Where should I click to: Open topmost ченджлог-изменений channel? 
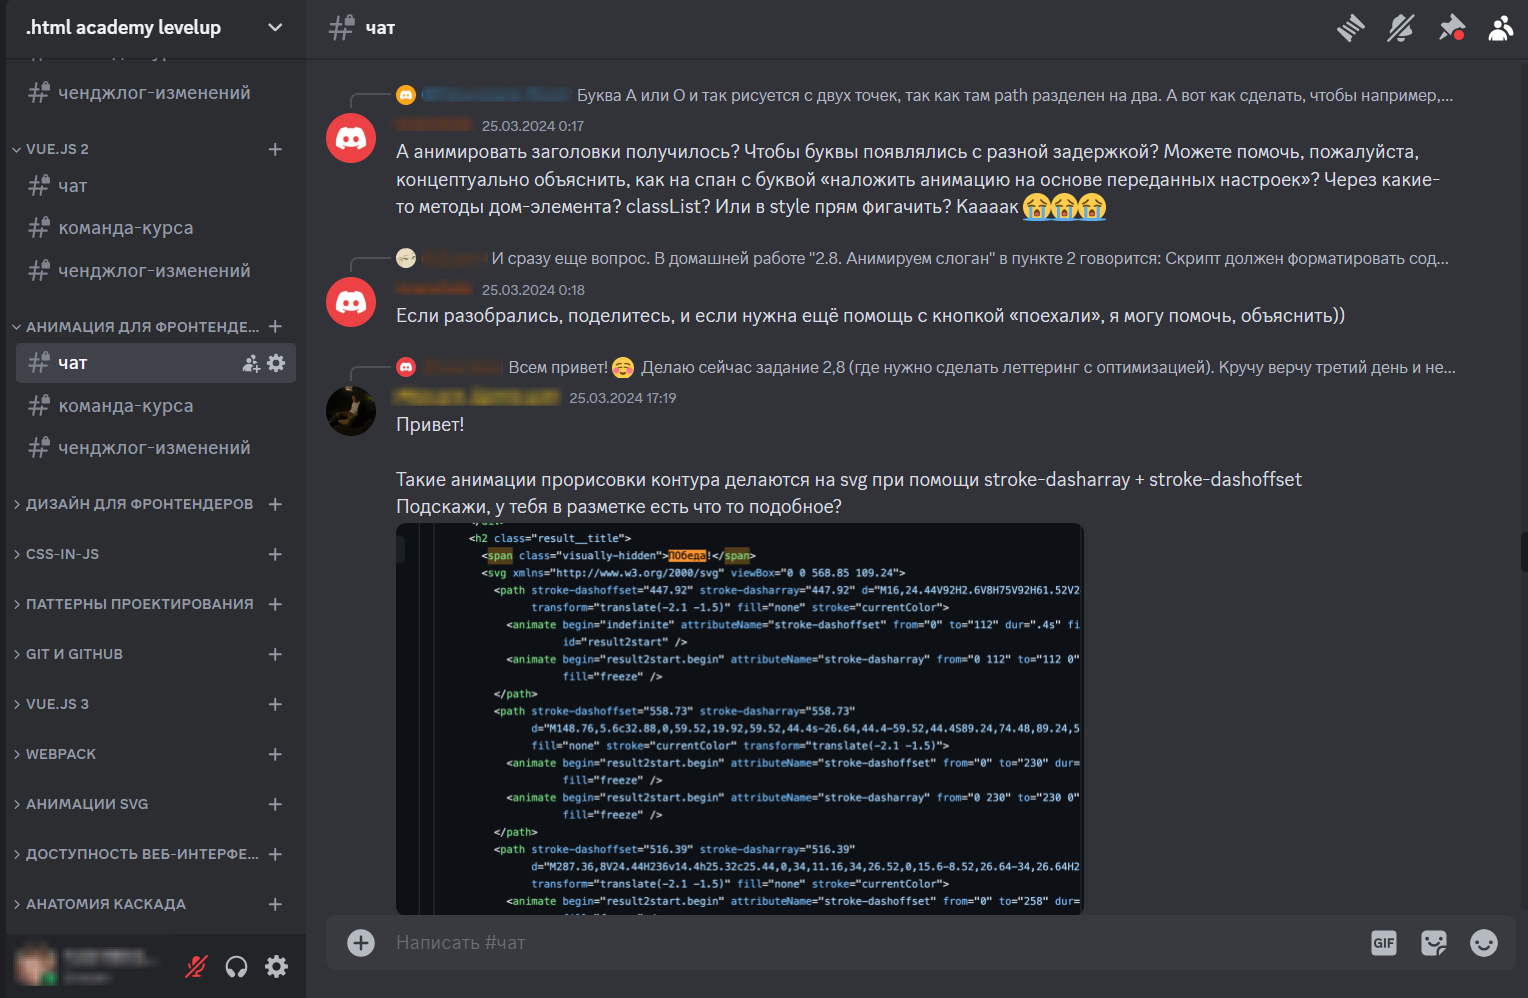click(156, 93)
